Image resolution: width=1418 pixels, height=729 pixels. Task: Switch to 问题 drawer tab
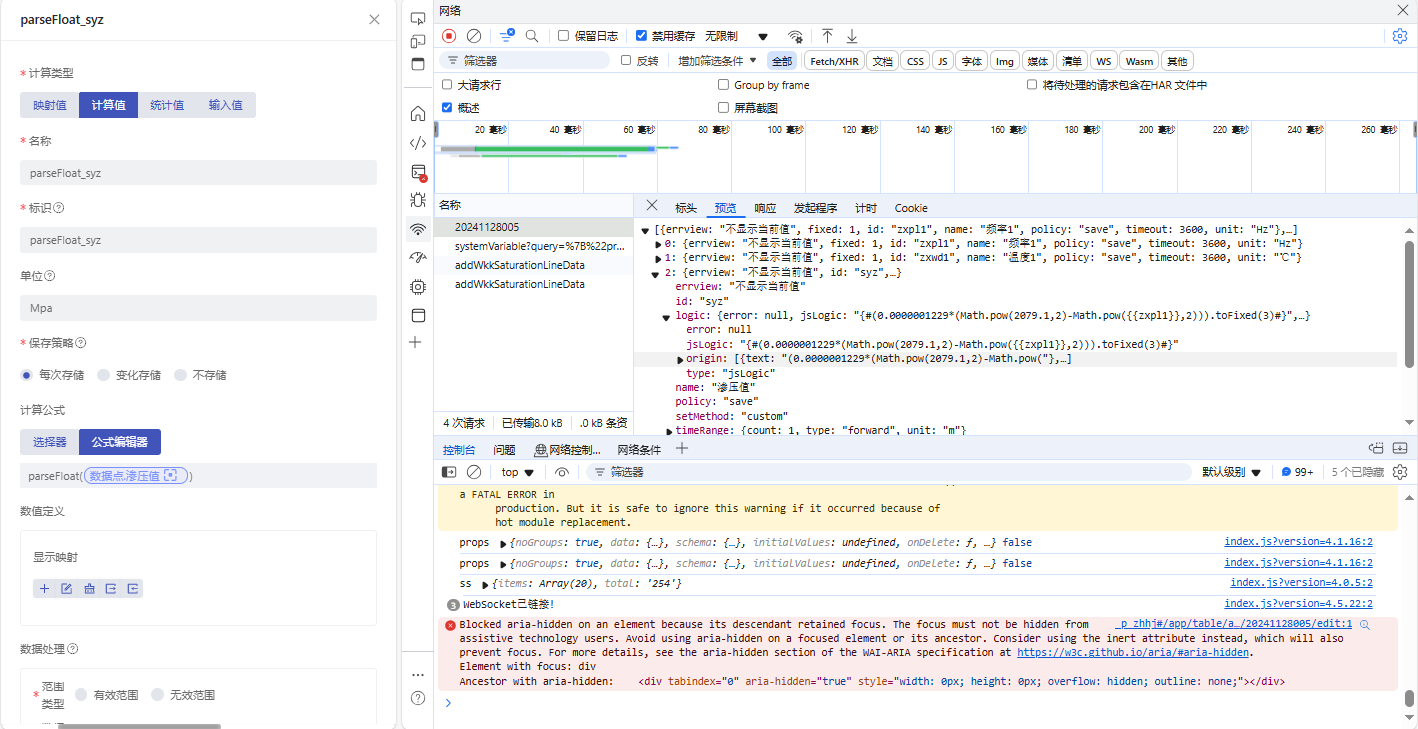pyautogui.click(x=504, y=450)
